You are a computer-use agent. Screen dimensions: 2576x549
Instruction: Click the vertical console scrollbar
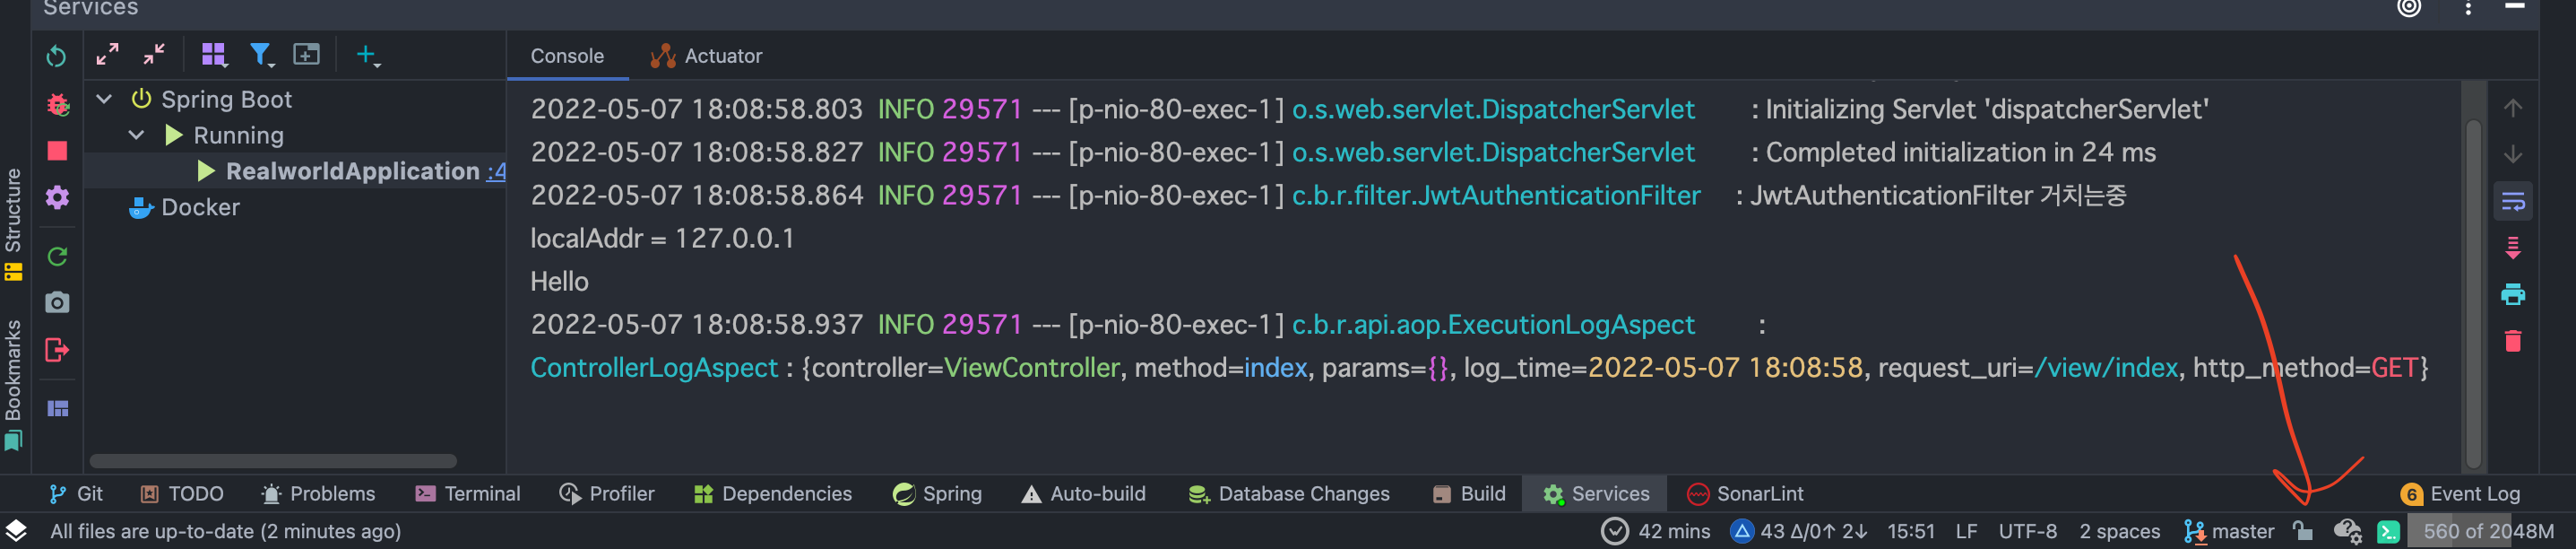(x=2474, y=292)
